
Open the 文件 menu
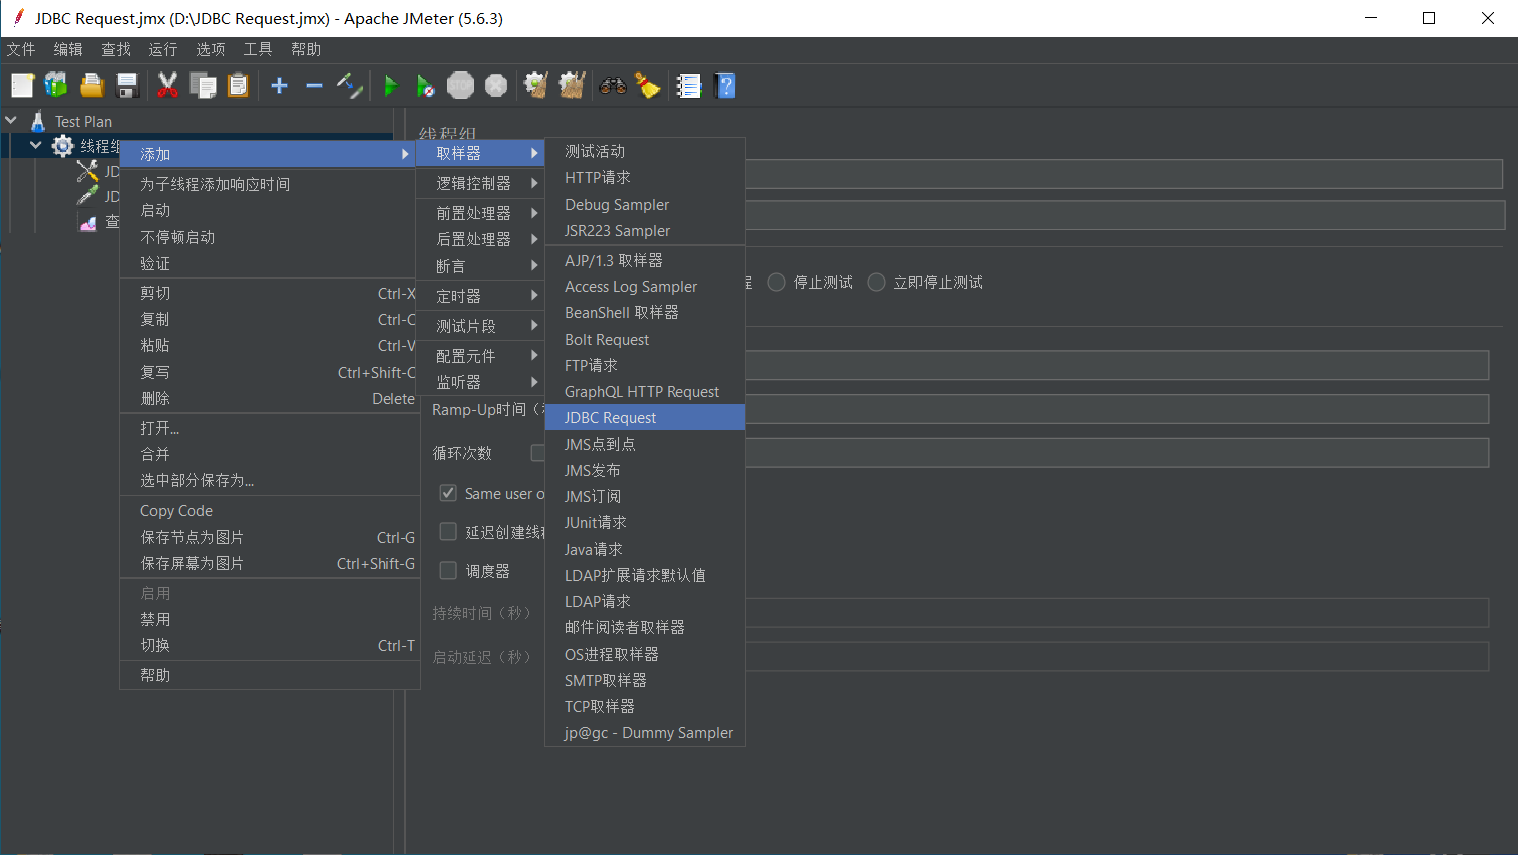click(x=21, y=49)
